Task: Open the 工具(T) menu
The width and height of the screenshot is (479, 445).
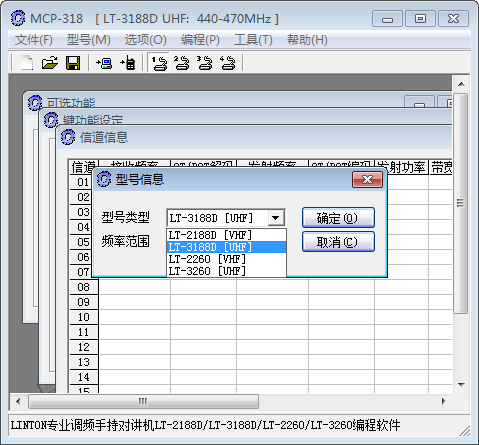Action: (253, 40)
